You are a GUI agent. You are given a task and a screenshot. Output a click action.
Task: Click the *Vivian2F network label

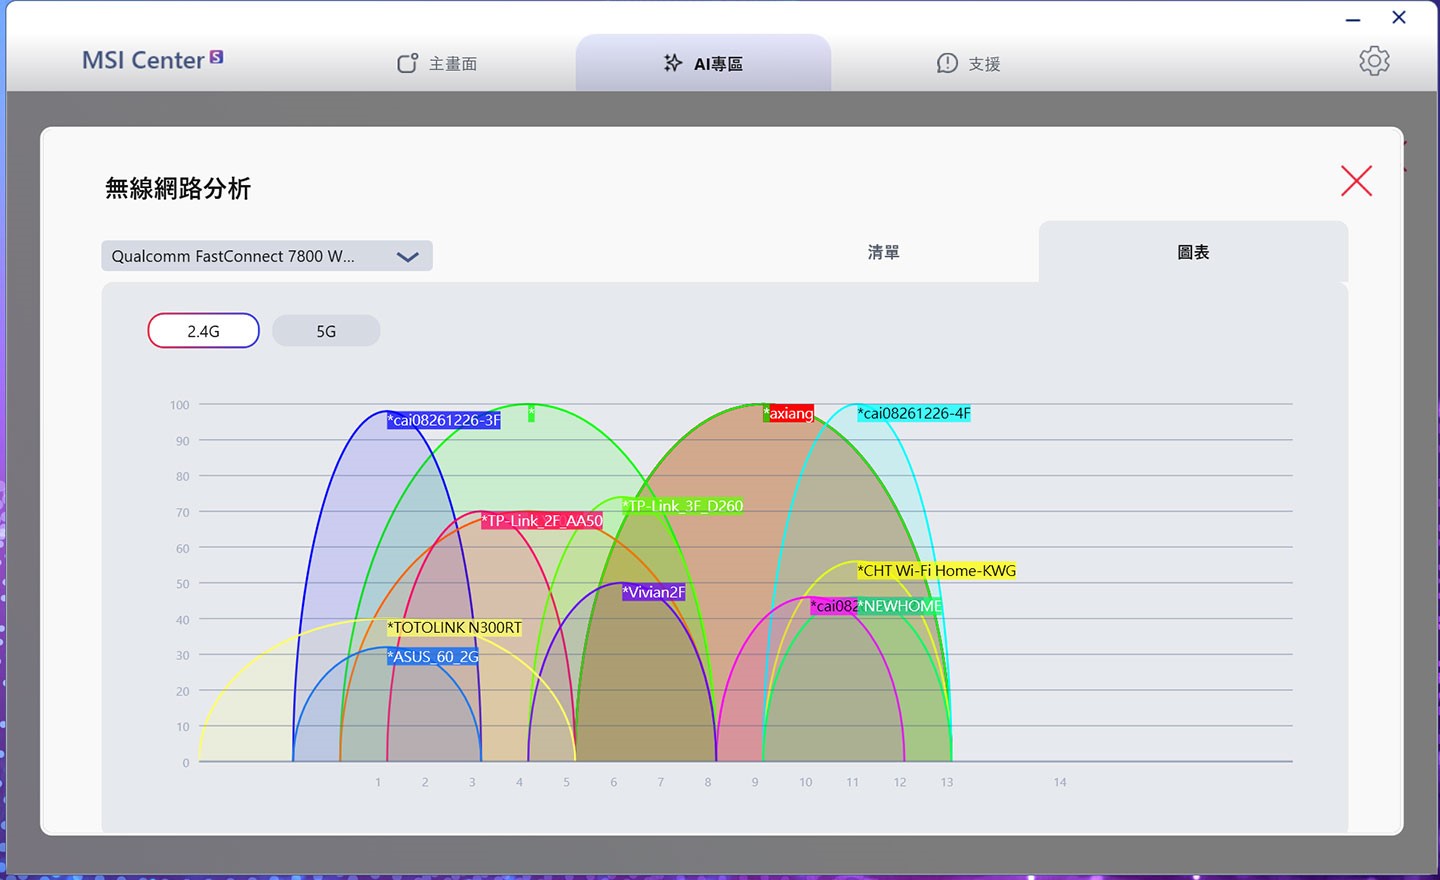point(654,592)
